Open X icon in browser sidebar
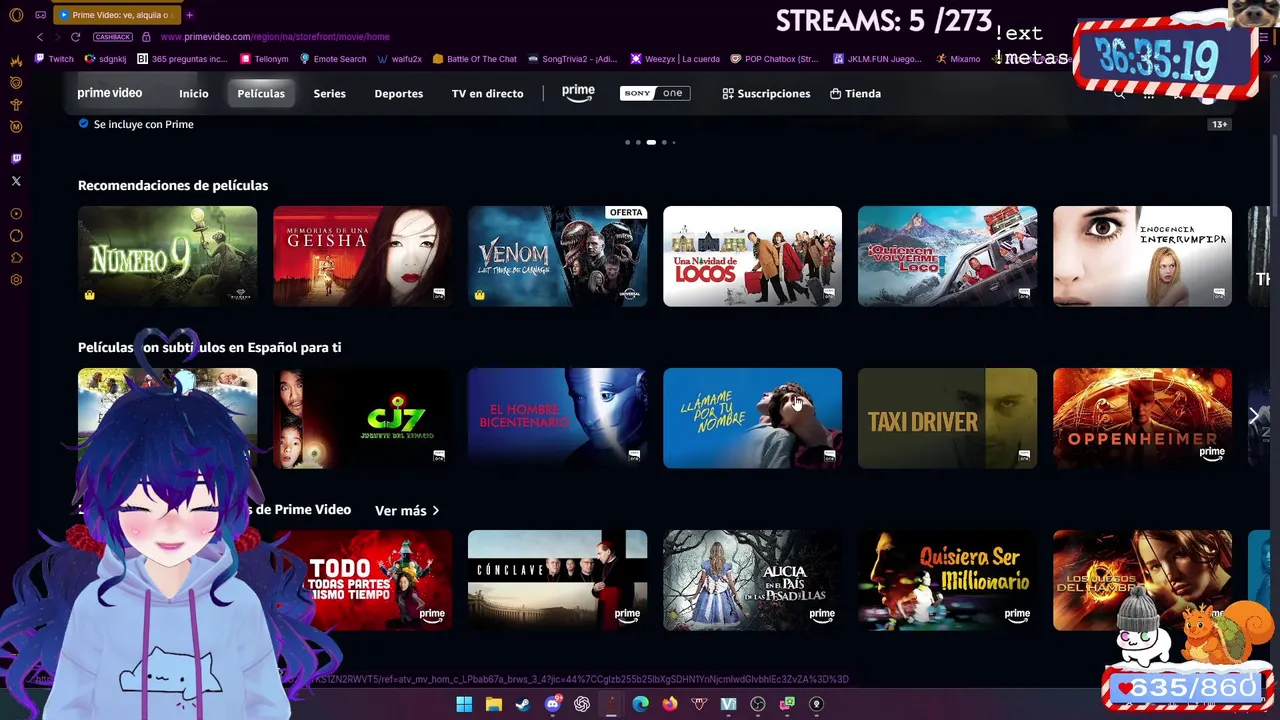The height and width of the screenshot is (720, 1280). pos(16,181)
